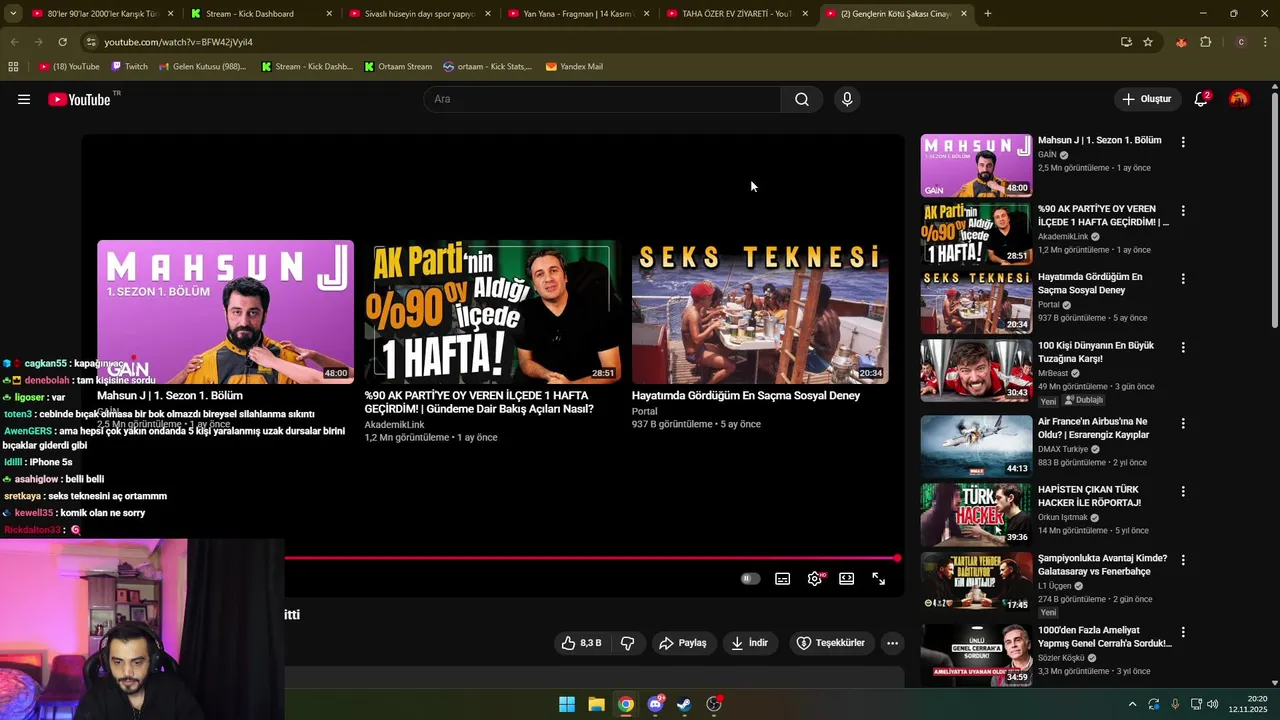Play the AK Parti 1 Hafta end-screen thumbnail
The width and height of the screenshot is (1280, 720).
492,312
